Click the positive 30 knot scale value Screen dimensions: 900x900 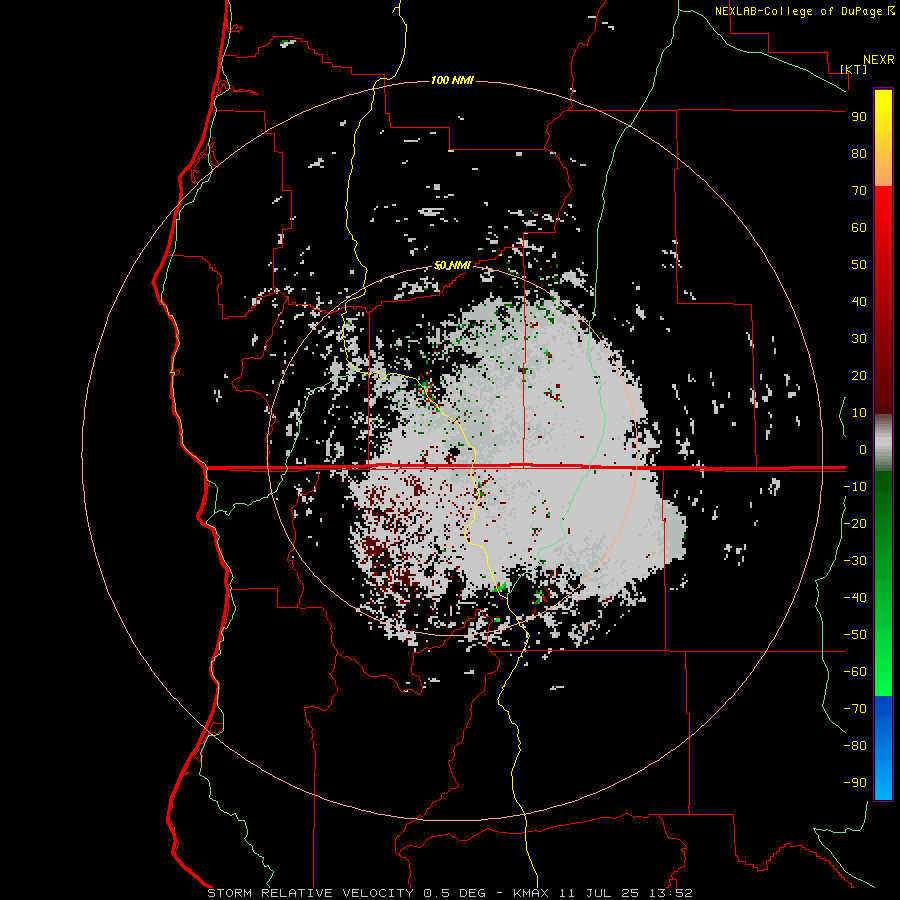coord(859,339)
